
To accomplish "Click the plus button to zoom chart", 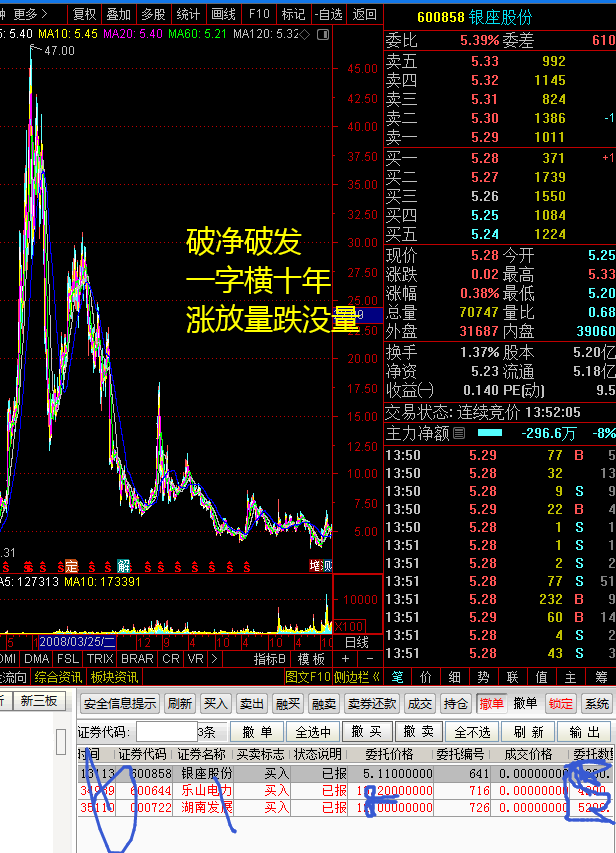I will pos(346,659).
